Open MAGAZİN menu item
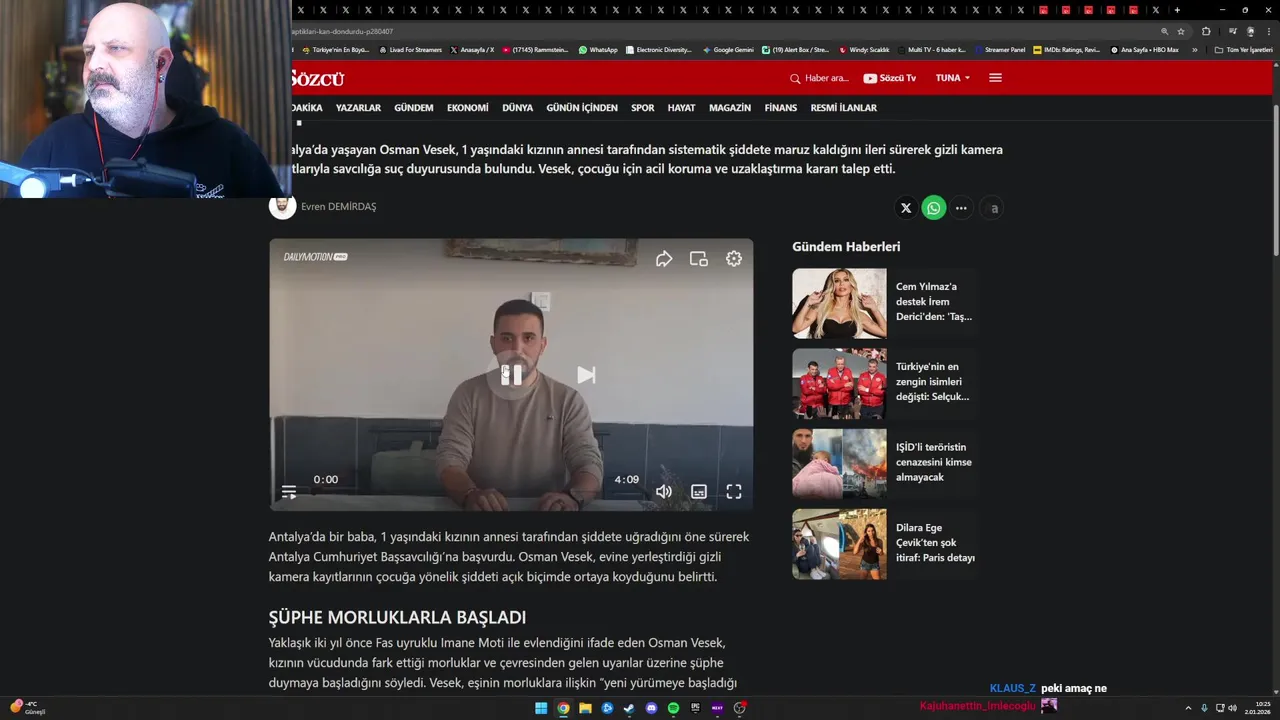Screen dimensions: 1280x720 [x=730, y=108]
